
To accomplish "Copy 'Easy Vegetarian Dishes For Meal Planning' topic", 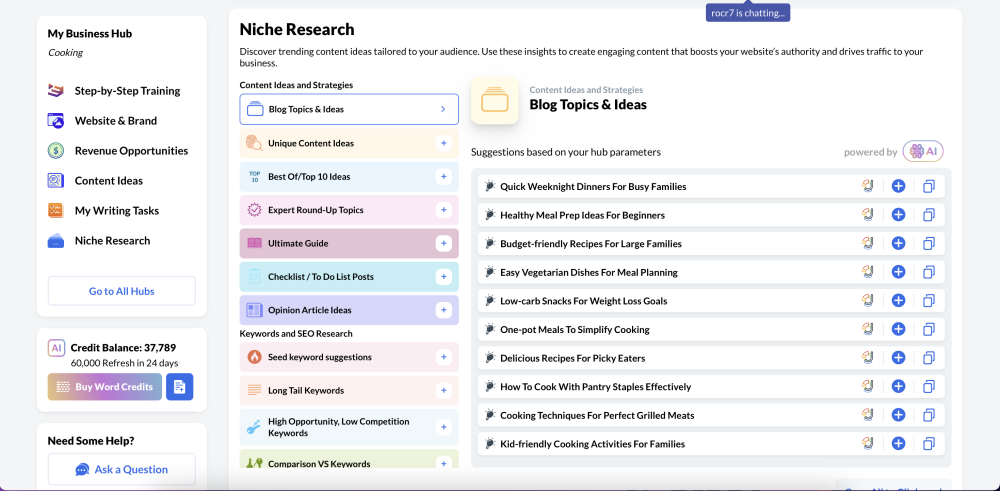I will [x=929, y=272].
